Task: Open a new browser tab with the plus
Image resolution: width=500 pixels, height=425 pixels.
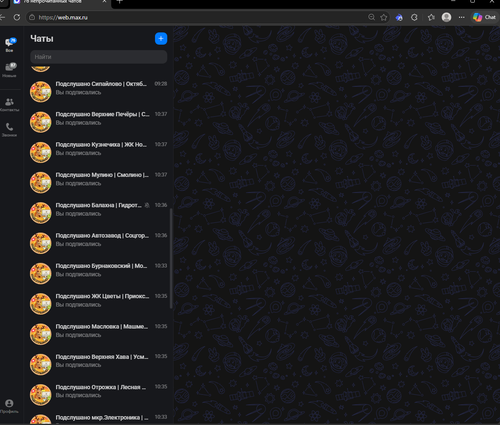Action: [x=120, y=2]
